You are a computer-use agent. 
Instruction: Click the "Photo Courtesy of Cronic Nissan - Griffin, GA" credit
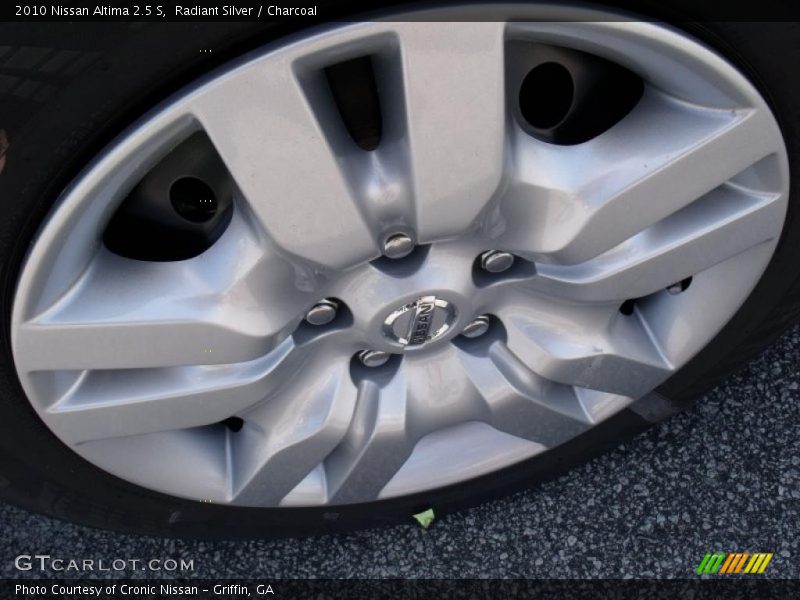coord(144,590)
